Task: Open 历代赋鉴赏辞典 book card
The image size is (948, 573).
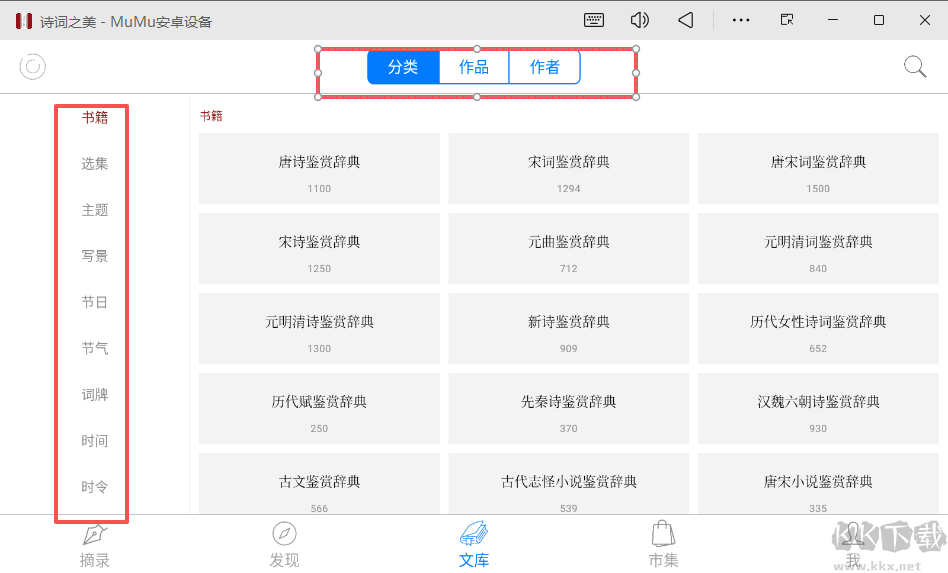Action: tap(319, 409)
